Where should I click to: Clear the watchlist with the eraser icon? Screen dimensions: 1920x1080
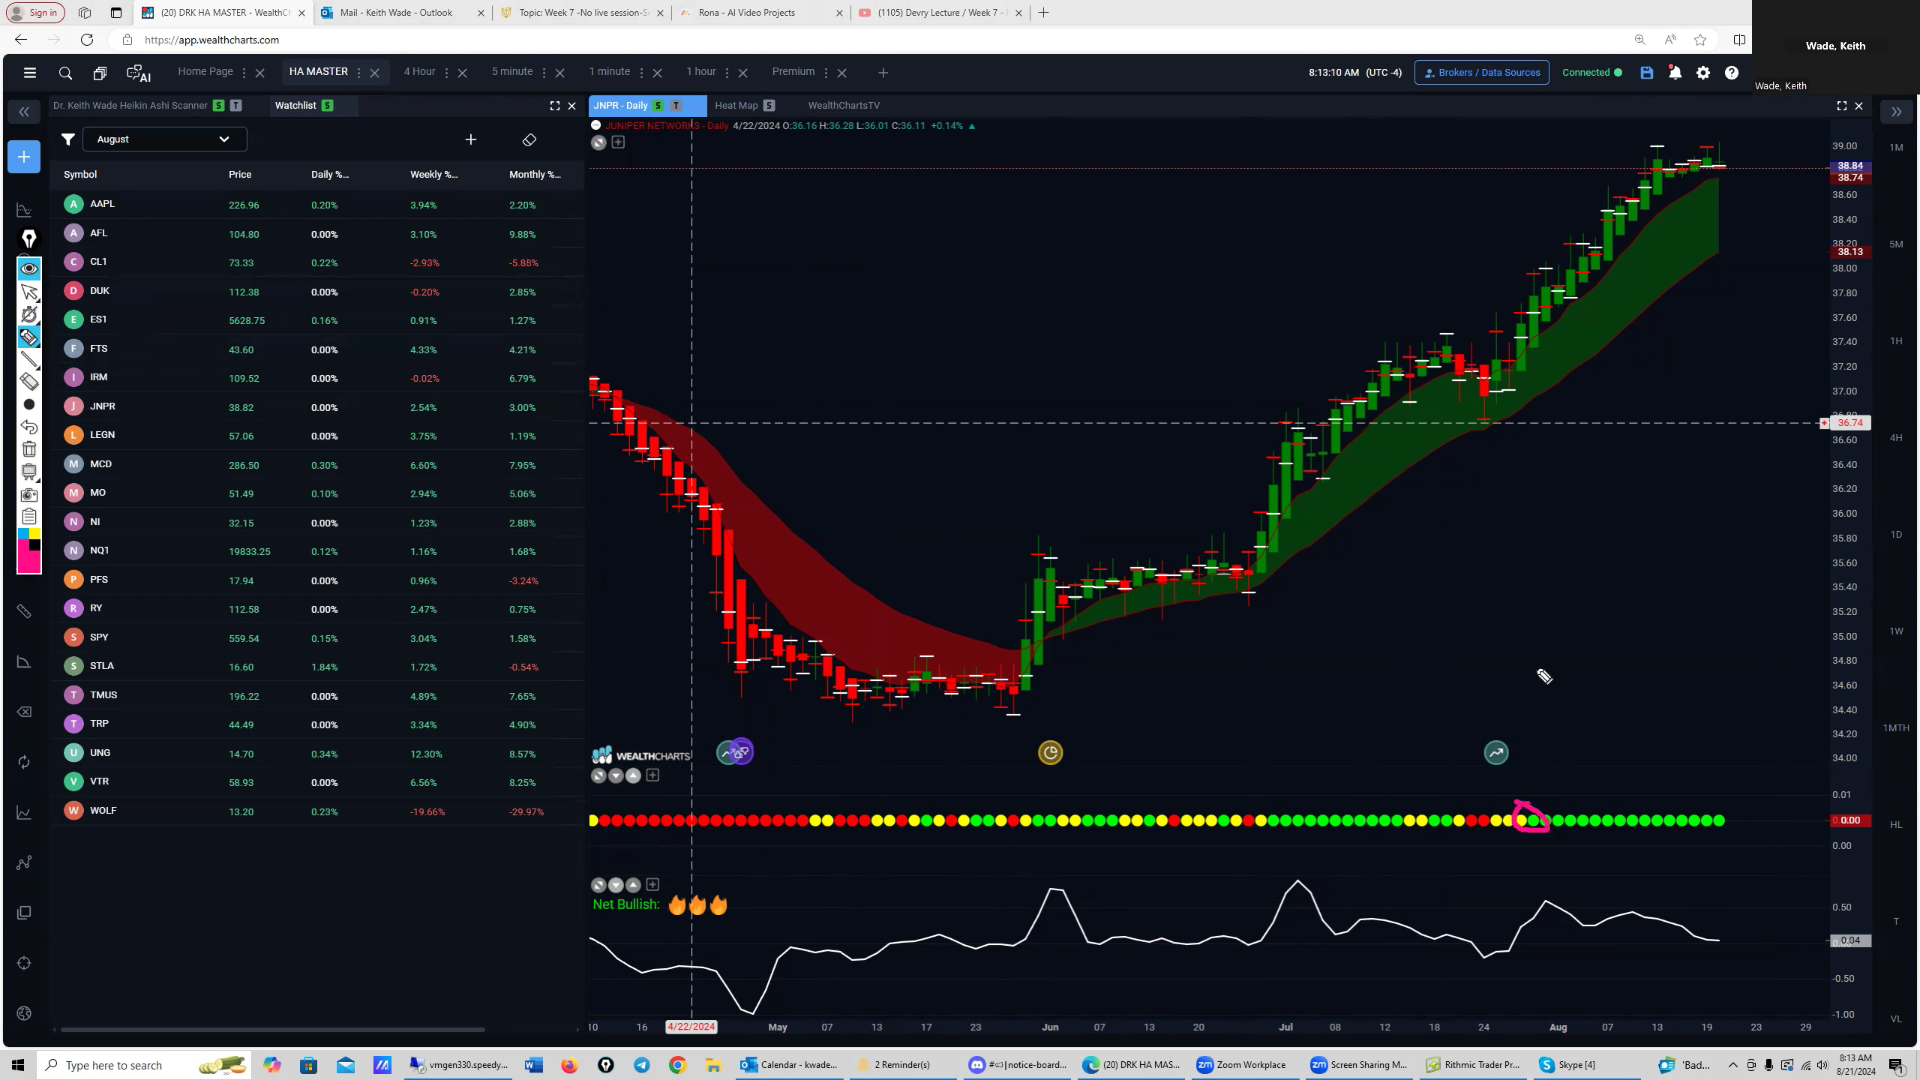pos(529,140)
